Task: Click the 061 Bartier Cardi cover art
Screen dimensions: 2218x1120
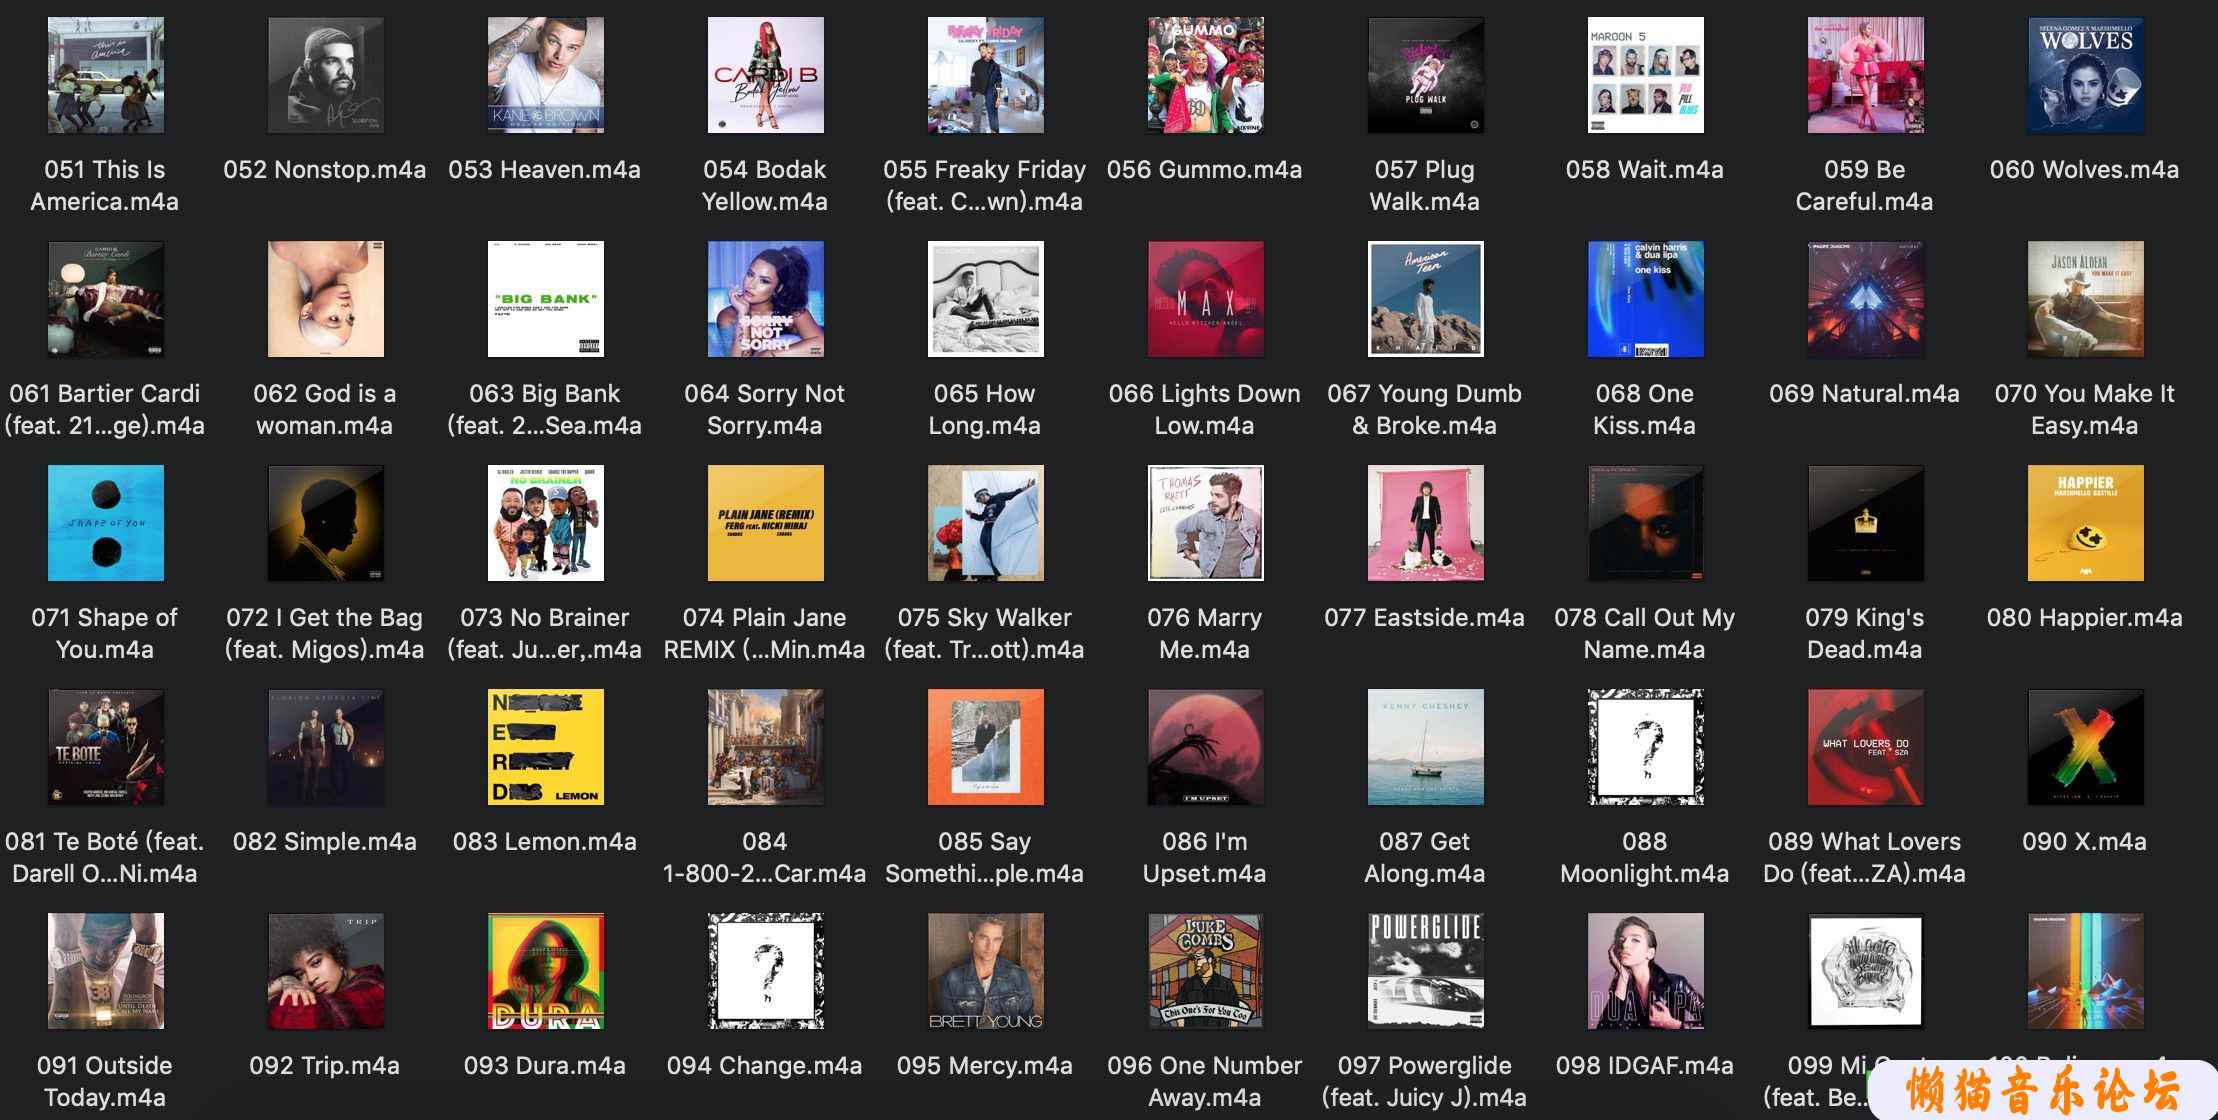Action: coord(106,299)
